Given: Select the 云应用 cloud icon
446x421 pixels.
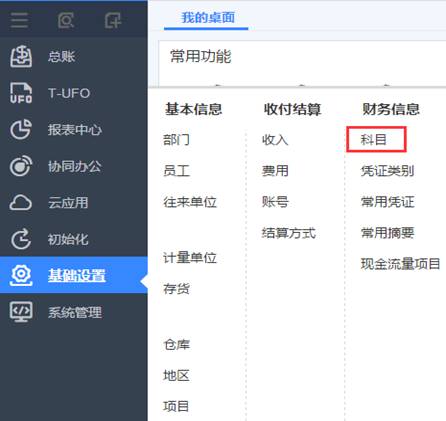Looking at the screenshot, I should pyautogui.click(x=21, y=202).
